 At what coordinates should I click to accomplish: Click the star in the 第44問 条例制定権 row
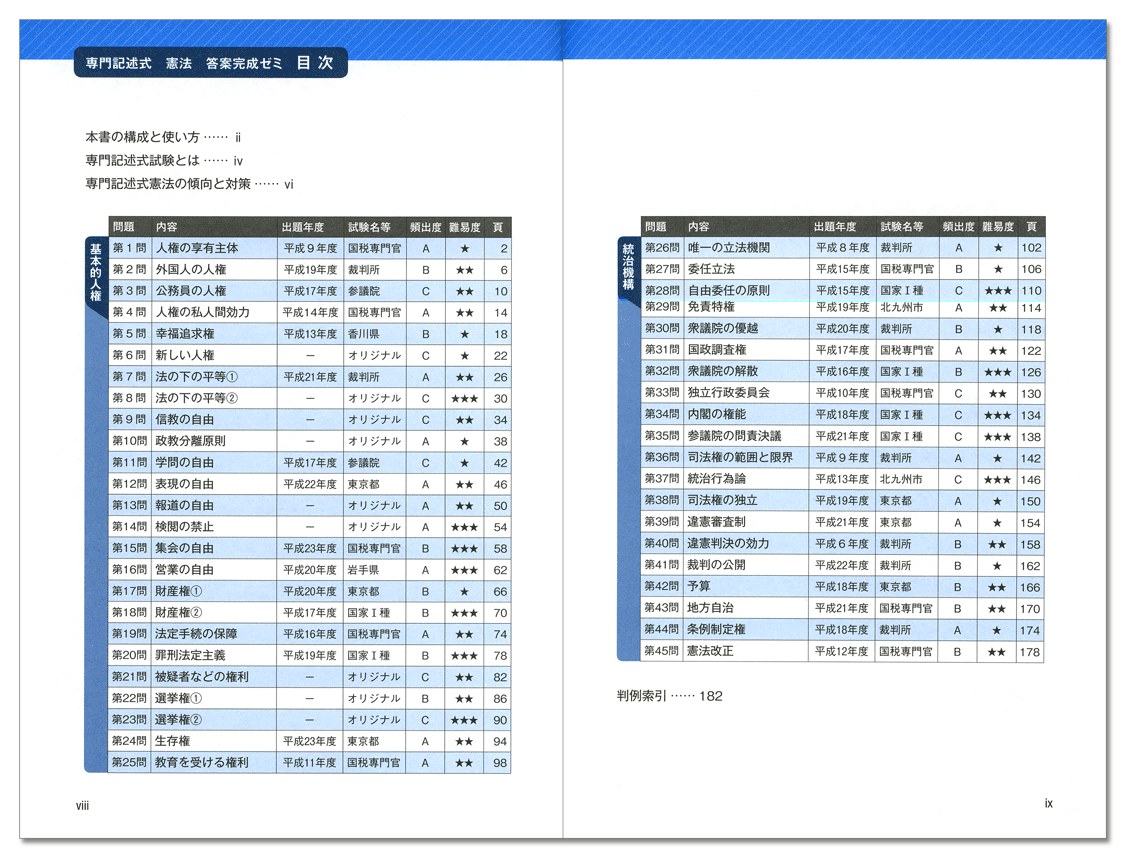[x=997, y=631]
